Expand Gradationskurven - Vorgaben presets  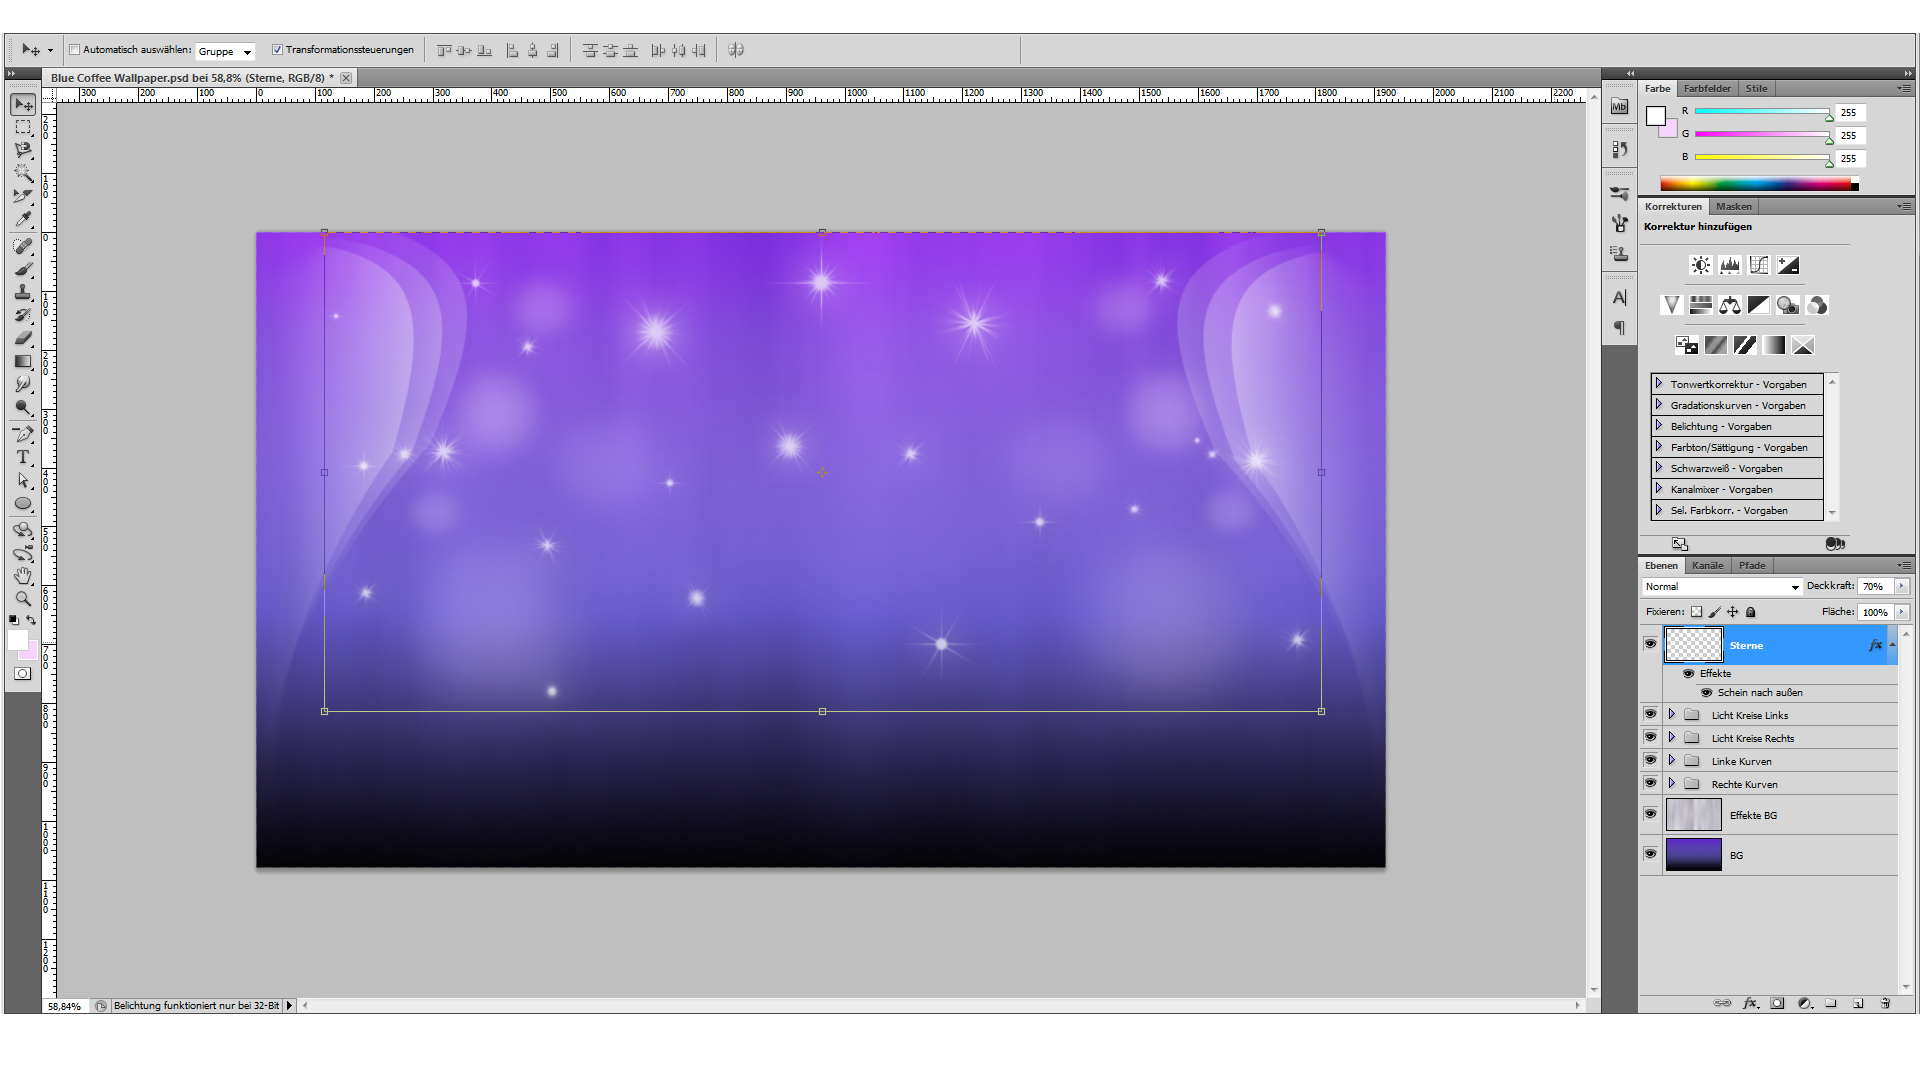click(x=1659, y=405)
